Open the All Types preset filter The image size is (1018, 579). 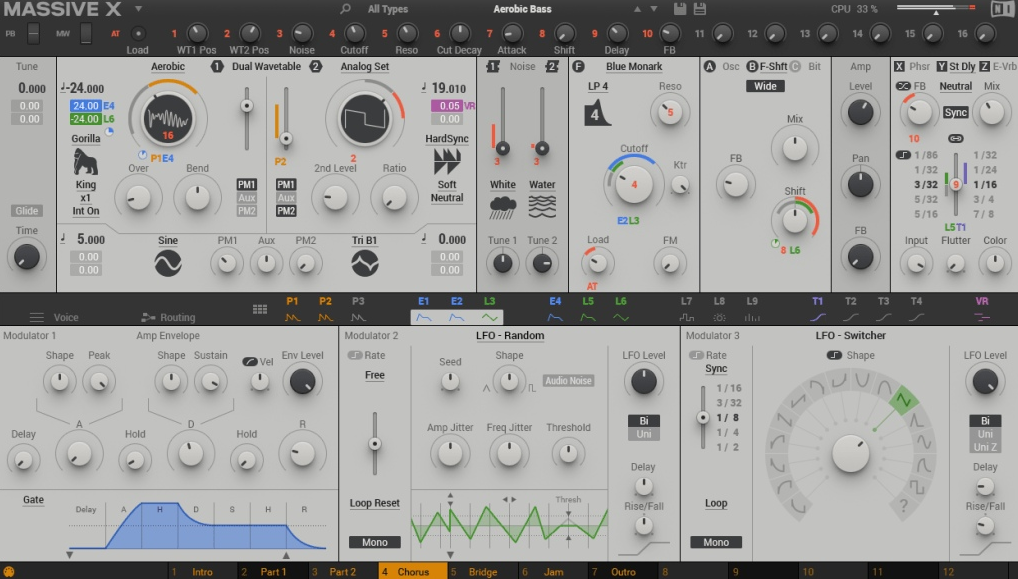388,9
